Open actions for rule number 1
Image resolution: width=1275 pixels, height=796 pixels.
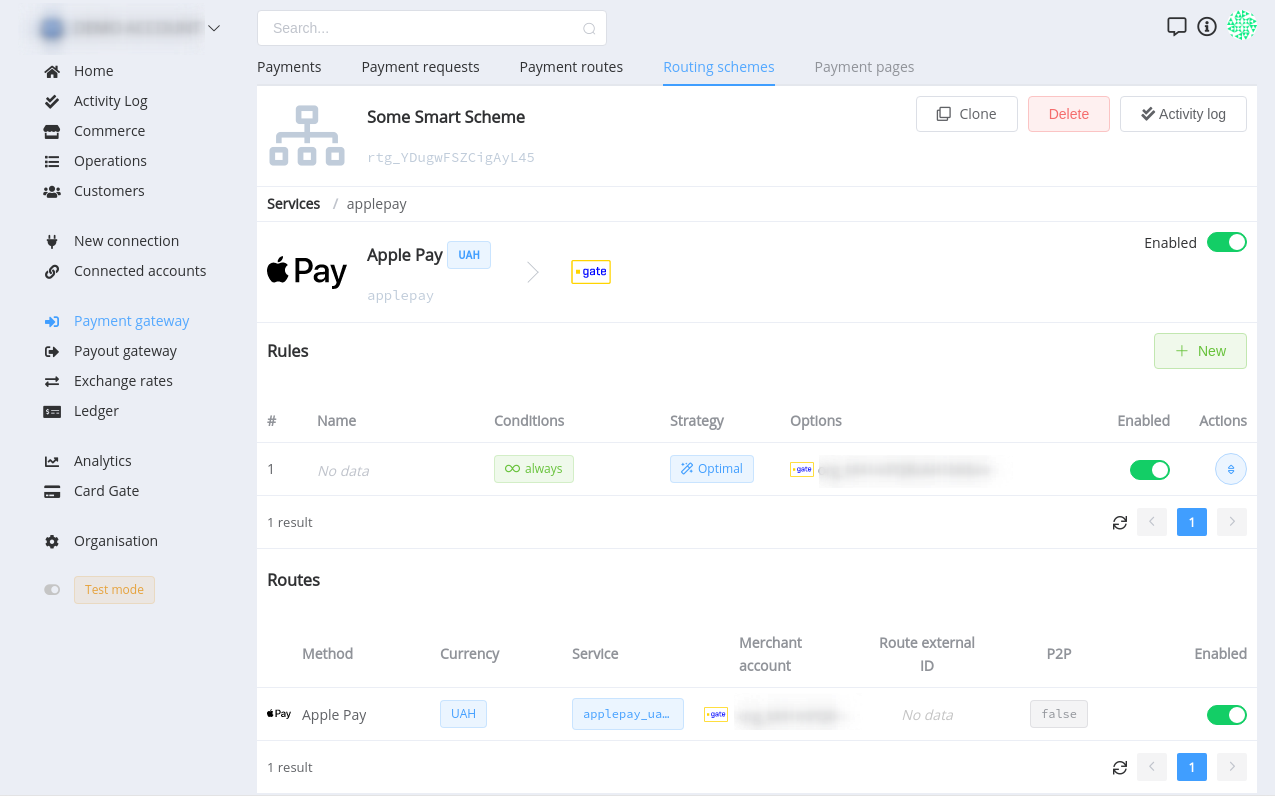pyautogui.click(x=1231, y=469)
